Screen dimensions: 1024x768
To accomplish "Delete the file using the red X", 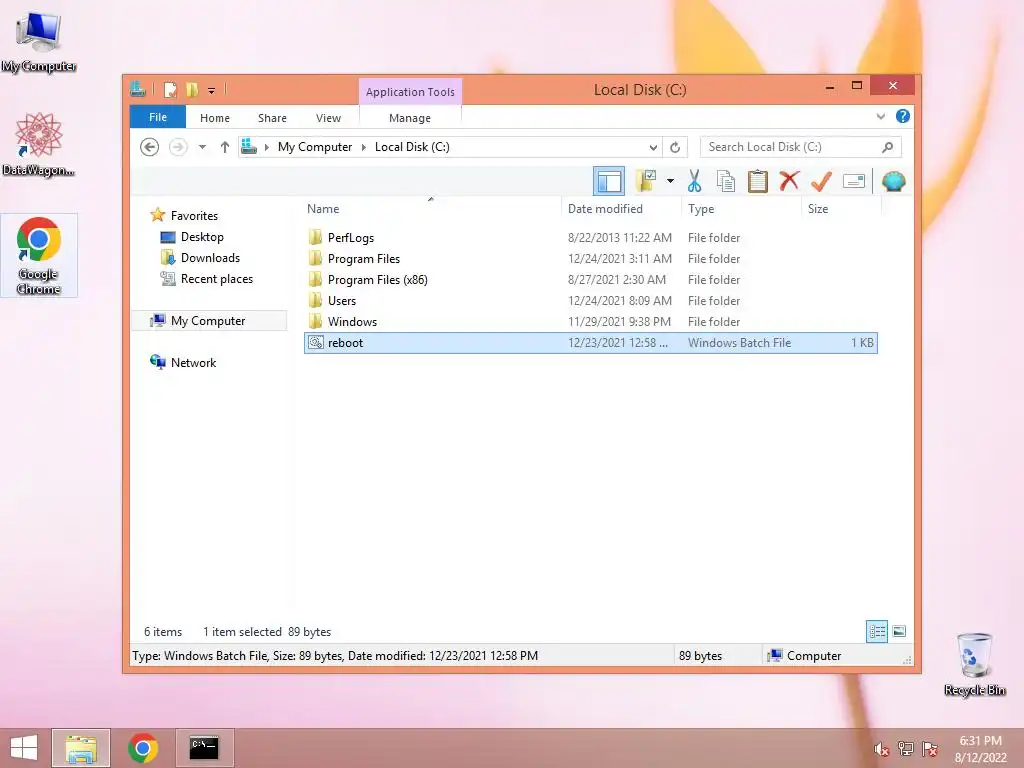I will point(789,181).
